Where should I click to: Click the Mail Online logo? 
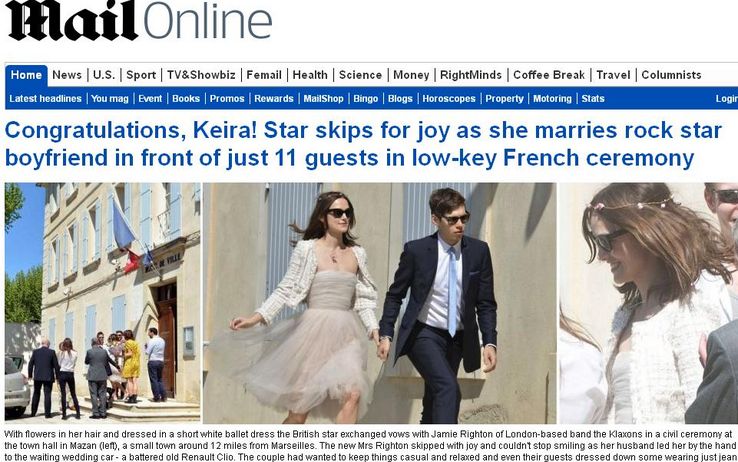pos(139,21)
